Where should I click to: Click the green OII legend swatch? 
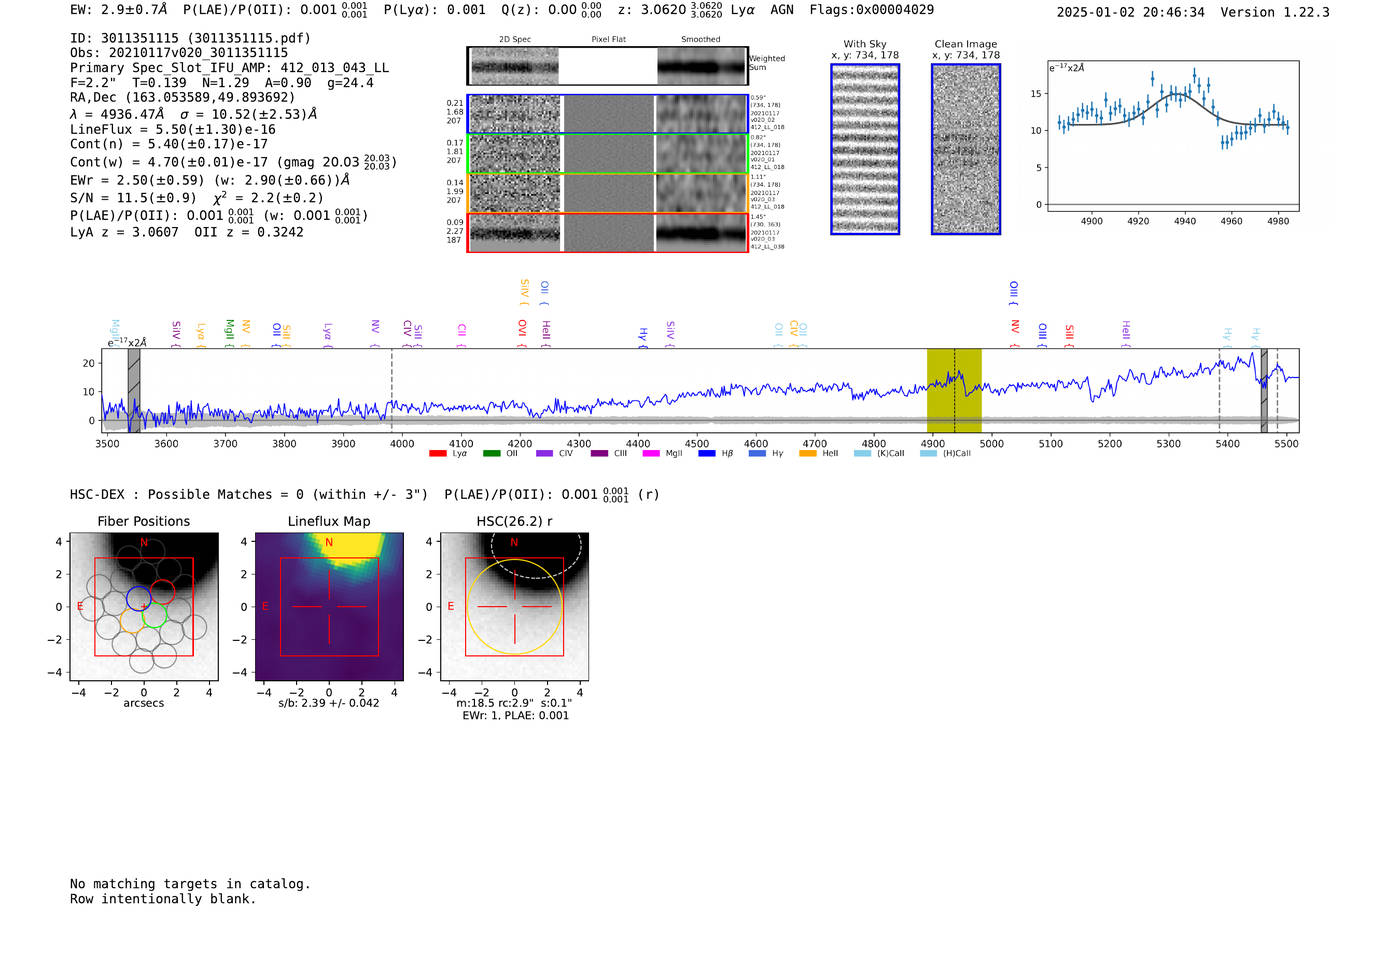tap(491, 454)
